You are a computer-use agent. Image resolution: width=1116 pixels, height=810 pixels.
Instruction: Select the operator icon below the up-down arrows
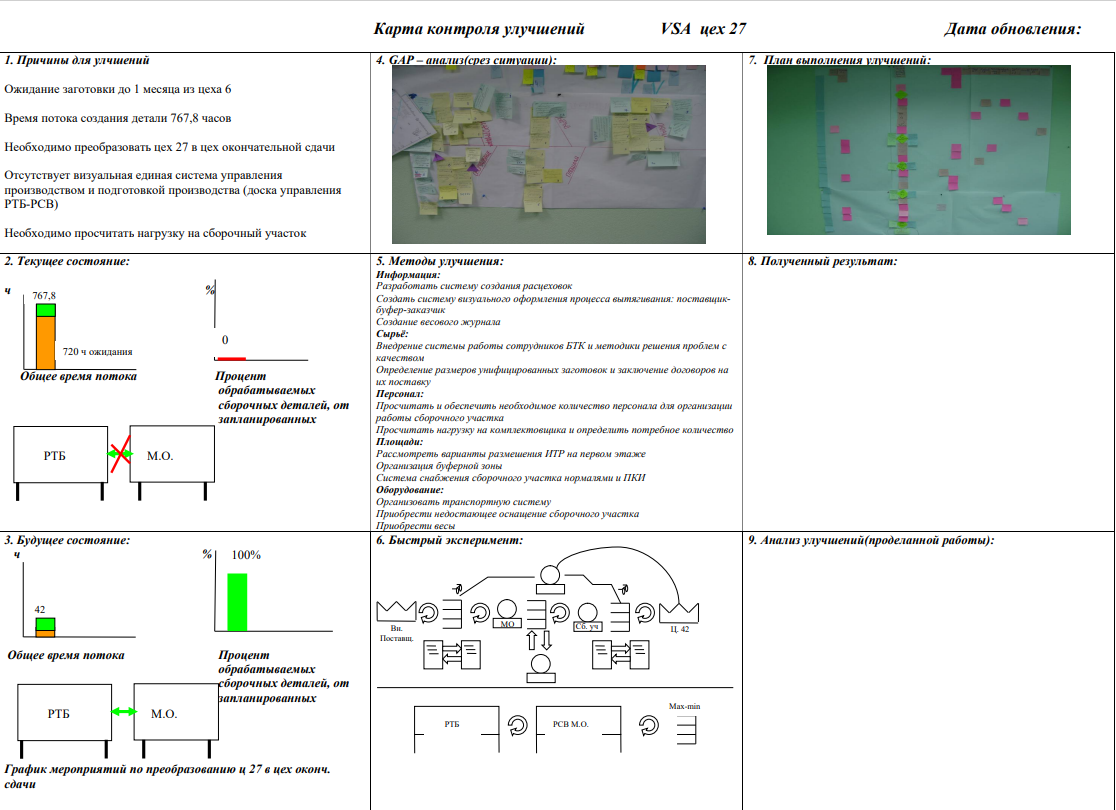(541, 668)
